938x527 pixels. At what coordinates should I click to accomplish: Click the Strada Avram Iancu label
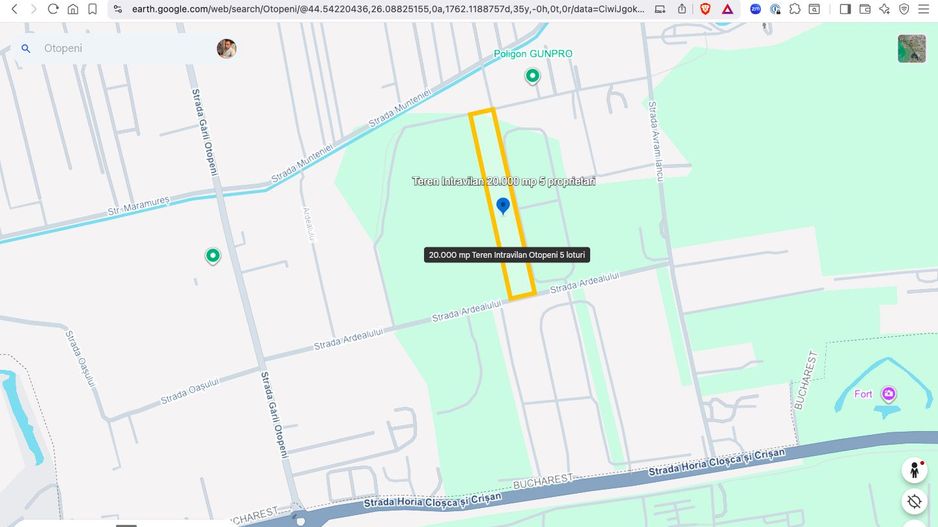click(x=656, y=141)
